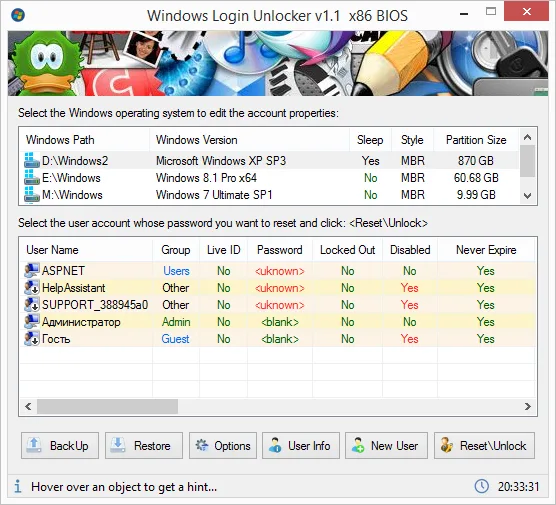This screenshot has height=505, width=556.
Task: Select the D:\Windows2 XP installation row
Action: point(269,161)
